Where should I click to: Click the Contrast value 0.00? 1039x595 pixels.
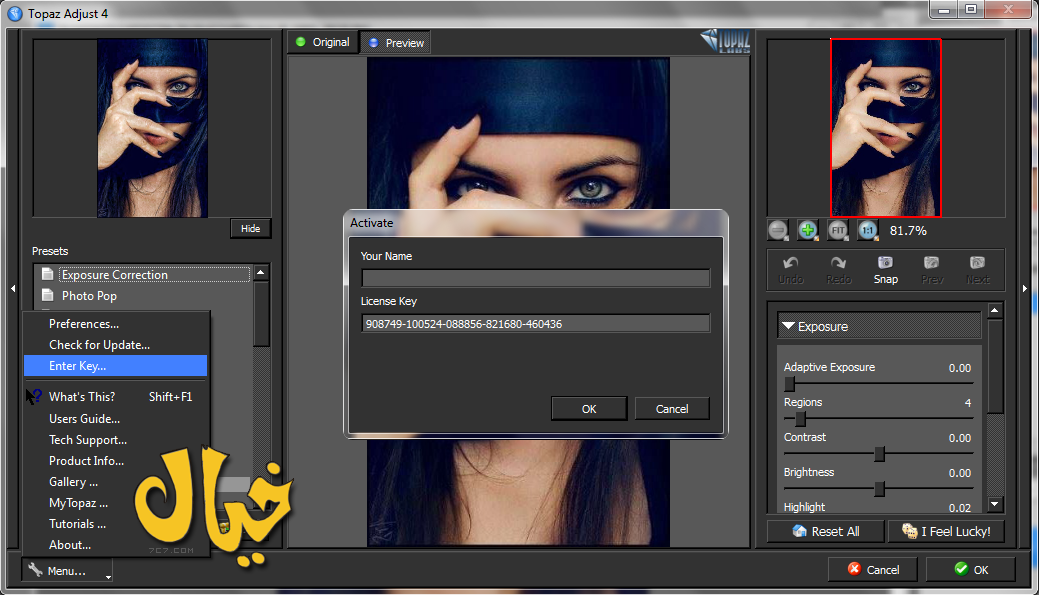point(959,438)
